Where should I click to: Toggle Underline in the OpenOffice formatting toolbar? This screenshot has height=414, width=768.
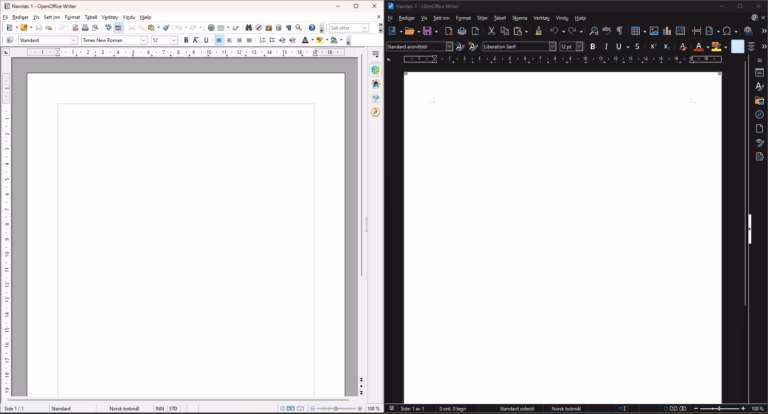point(206,40)
